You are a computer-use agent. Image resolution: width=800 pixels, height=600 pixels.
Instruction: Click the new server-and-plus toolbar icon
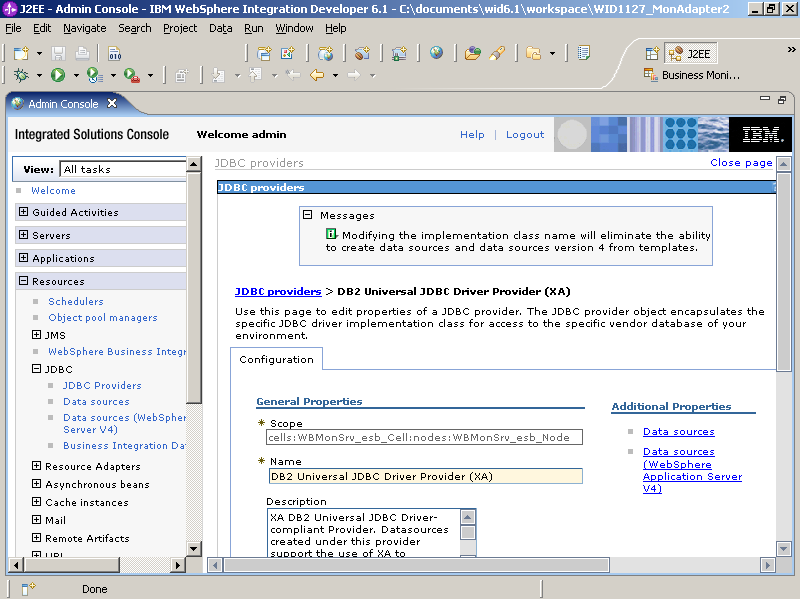[x=399, y=53]
